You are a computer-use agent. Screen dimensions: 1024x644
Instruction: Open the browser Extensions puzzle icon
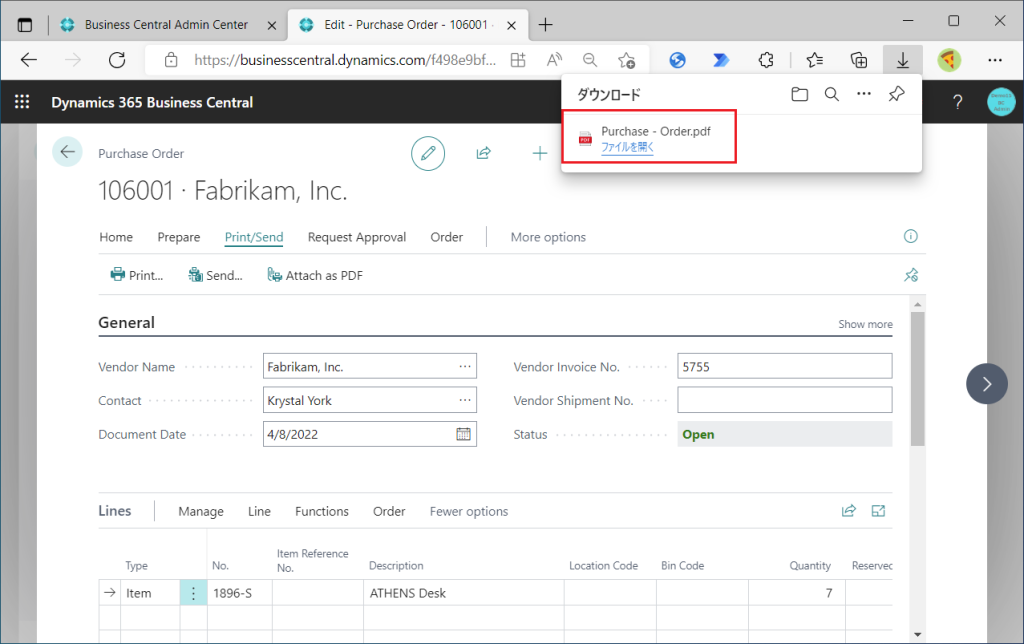click(766, 60)
